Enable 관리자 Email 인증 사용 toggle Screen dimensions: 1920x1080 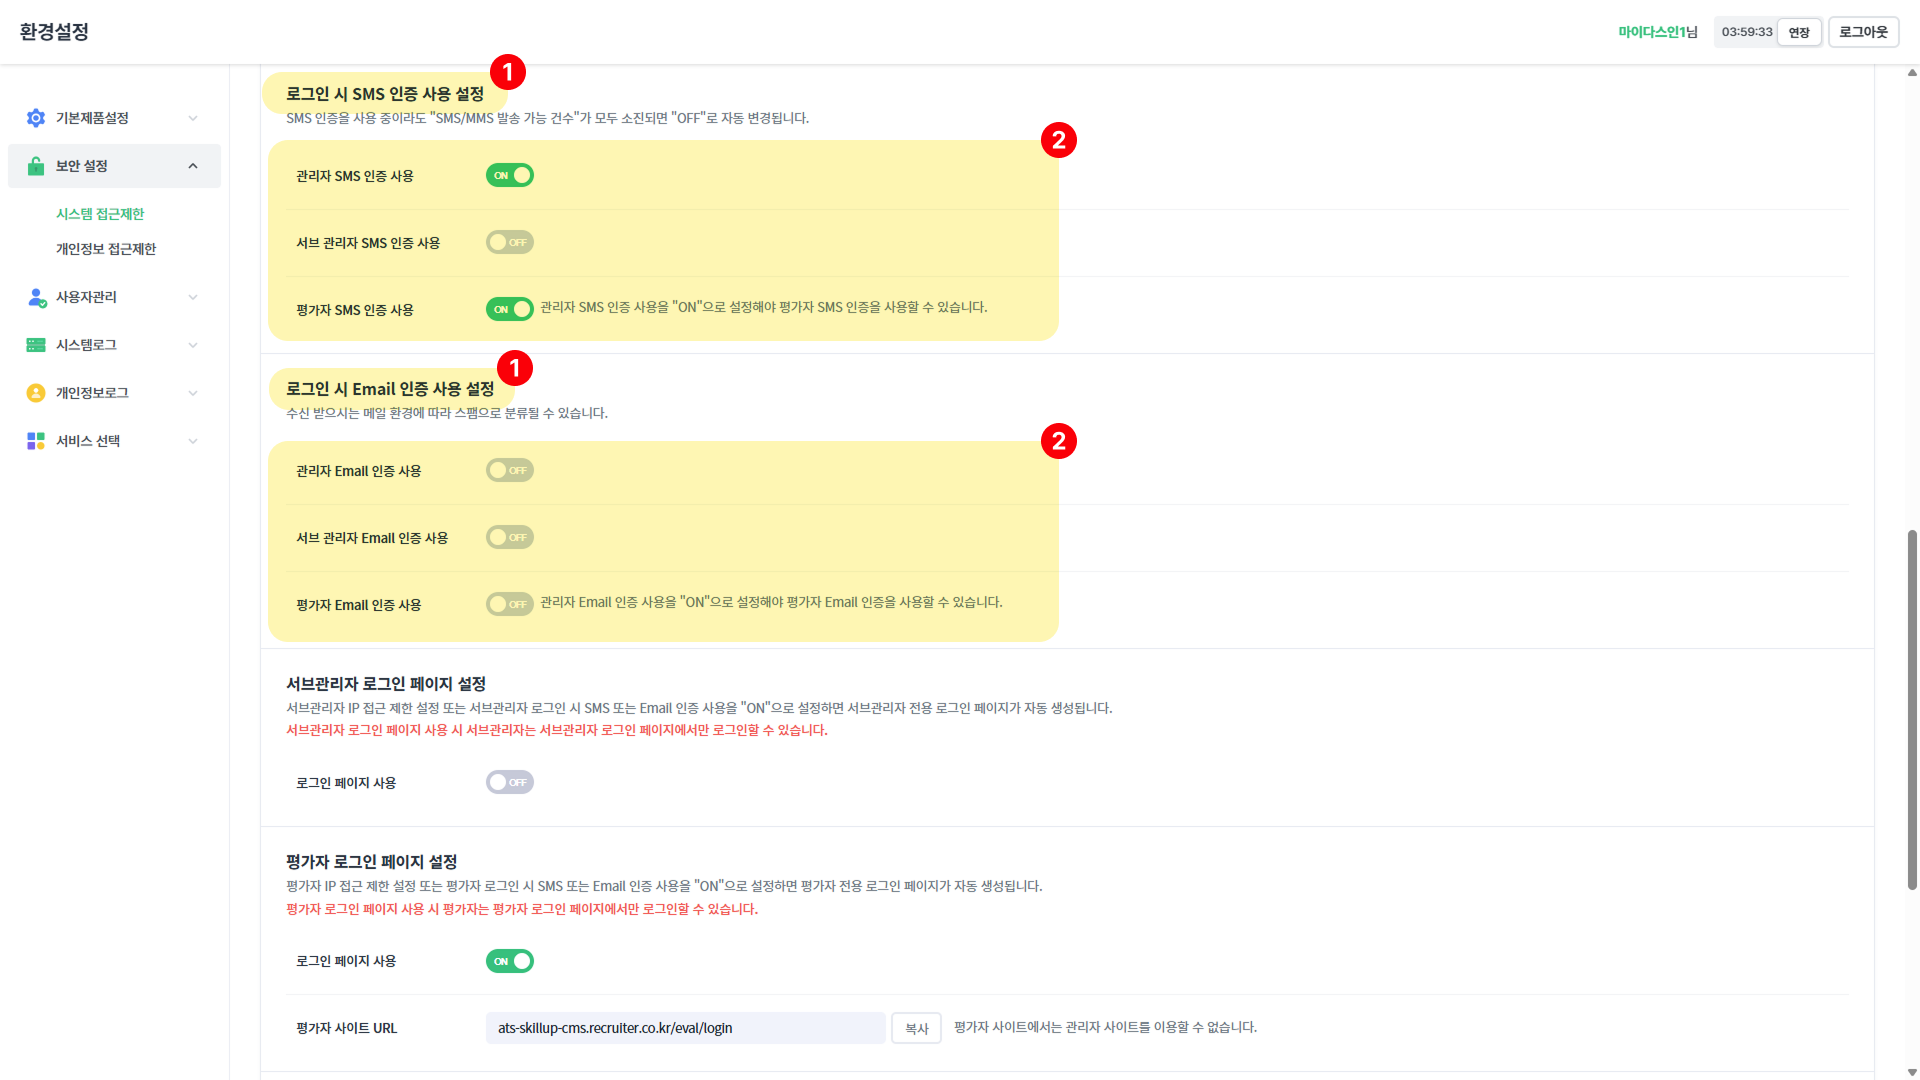click(x=510, y=470)
